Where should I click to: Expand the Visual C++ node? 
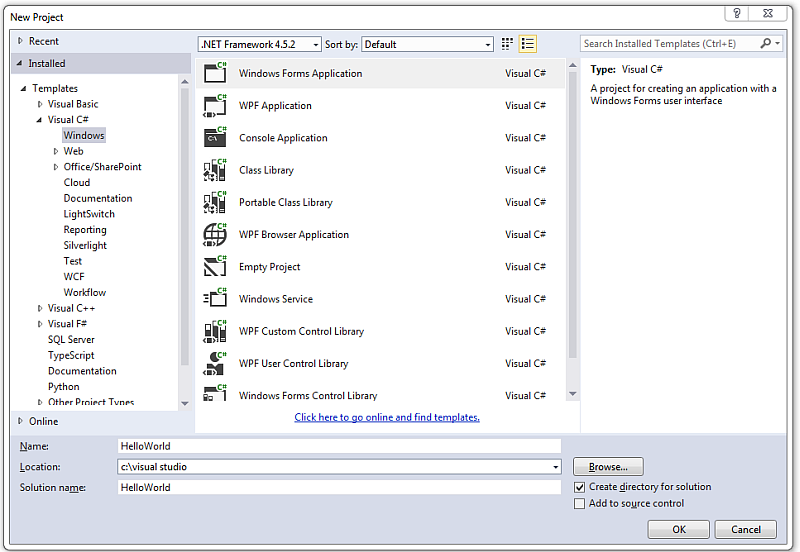[40, 308]
